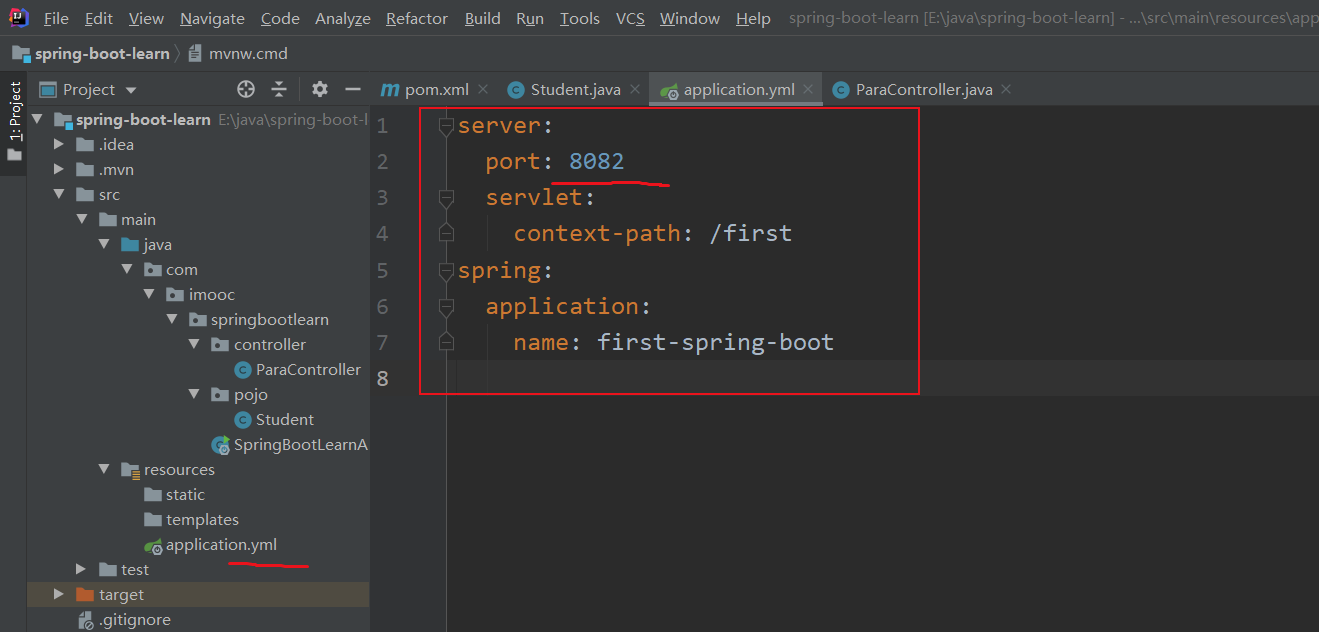
Task: Click mvnw.cmd breadcrumb in navigation bar
Action: click(240, 53)
